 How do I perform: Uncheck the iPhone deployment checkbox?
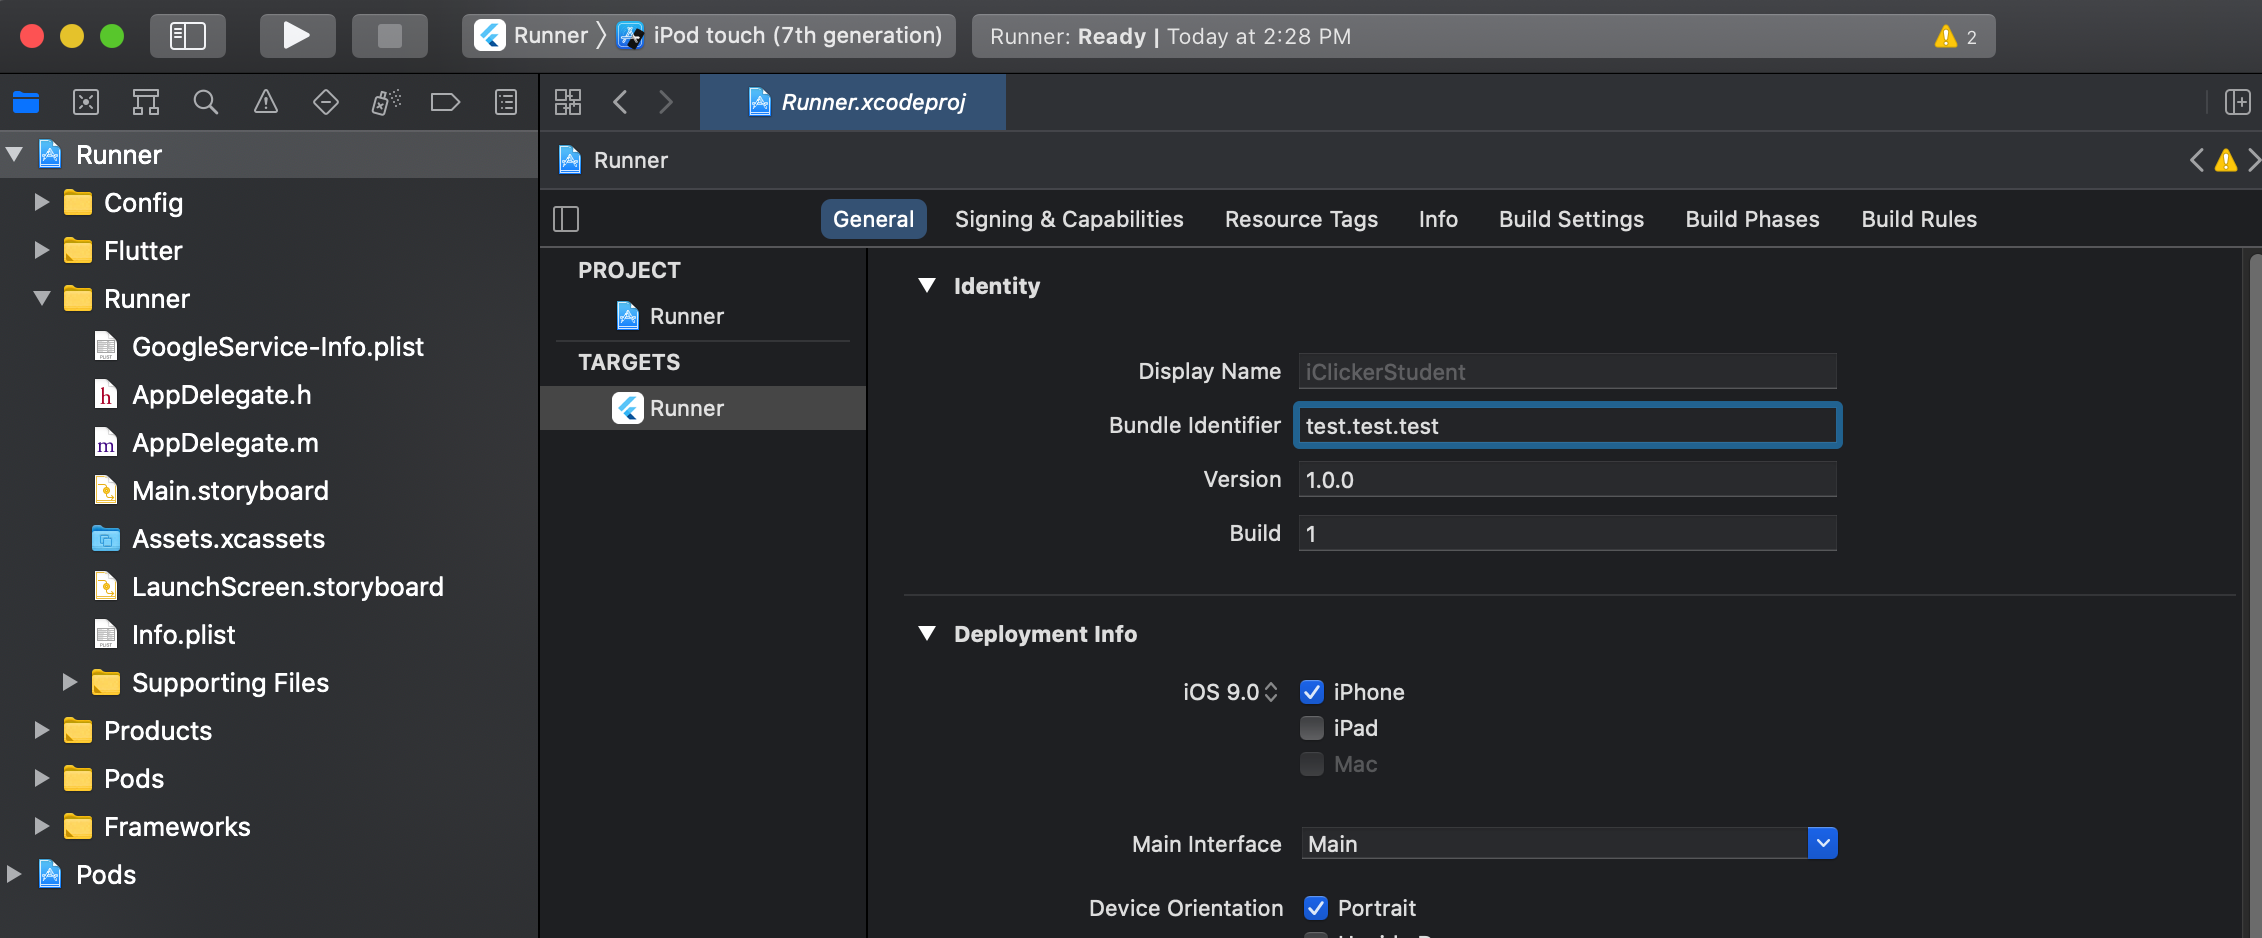pos(1311,691)
